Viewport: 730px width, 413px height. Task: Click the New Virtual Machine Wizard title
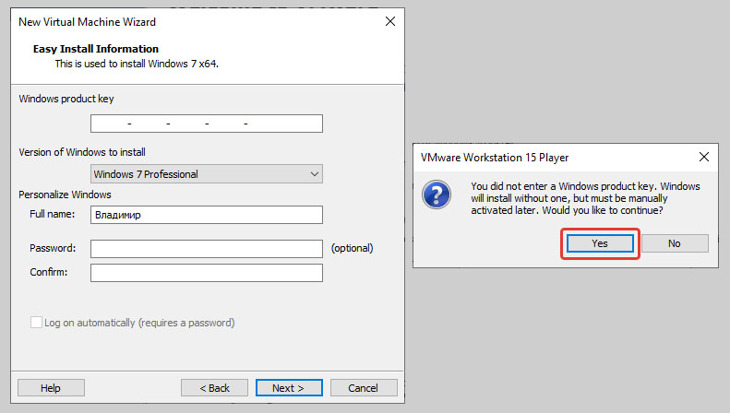coord(87,22)
